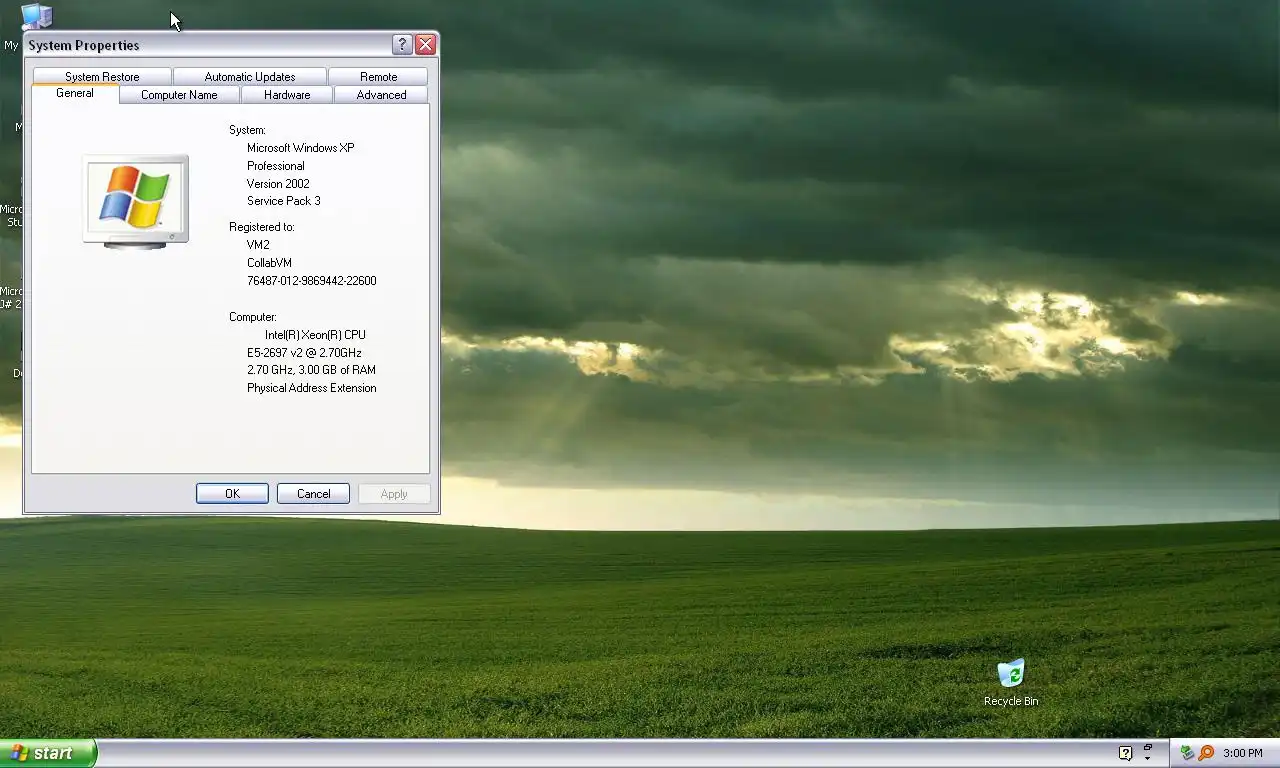Click the text 'E5-2697 v2 @ 2.70GHz'
This screenshot has width=1280, height=768.
(304, 353)
